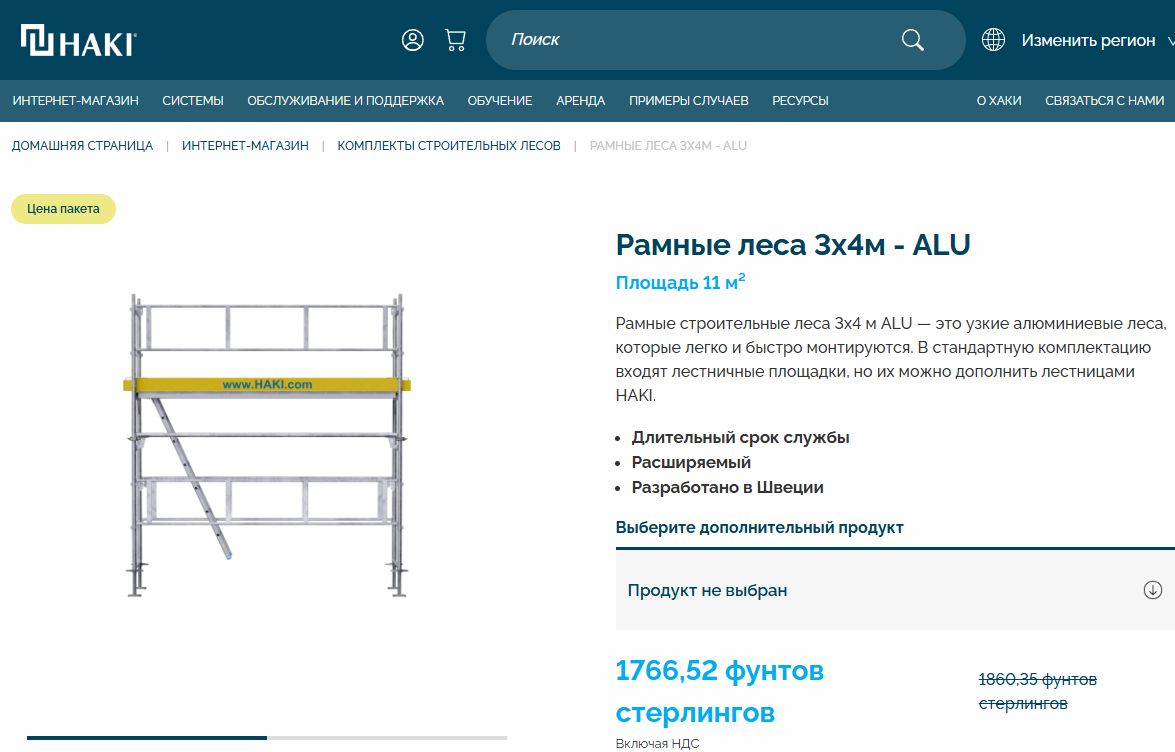Go to the О ХАКИ page
Image resolution: width=1175 pixels, height=752 pixels.
(x=999, y=100)
